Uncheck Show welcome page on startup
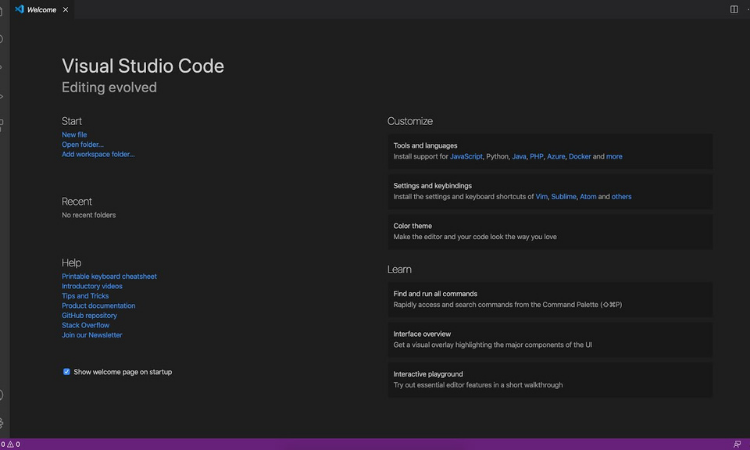The height and width of the screenshot is (450, 750). click(x=66, y=372)
